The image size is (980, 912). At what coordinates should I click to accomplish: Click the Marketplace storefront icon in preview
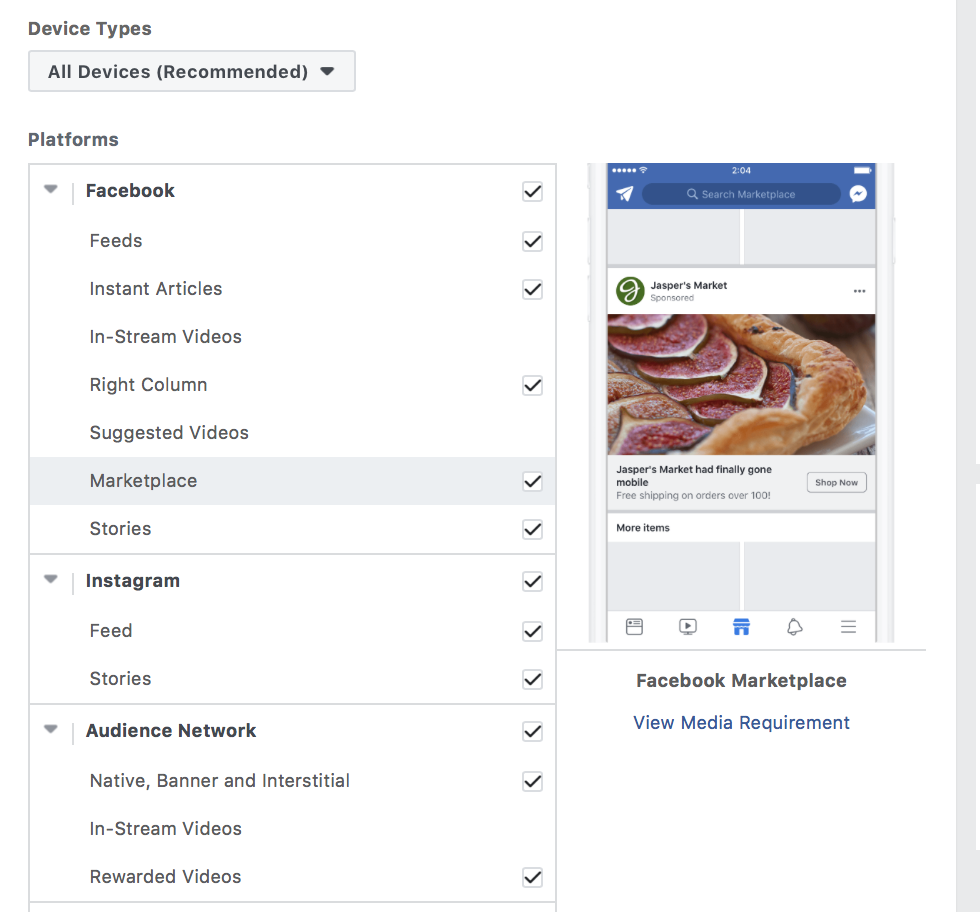coord(741,627)
